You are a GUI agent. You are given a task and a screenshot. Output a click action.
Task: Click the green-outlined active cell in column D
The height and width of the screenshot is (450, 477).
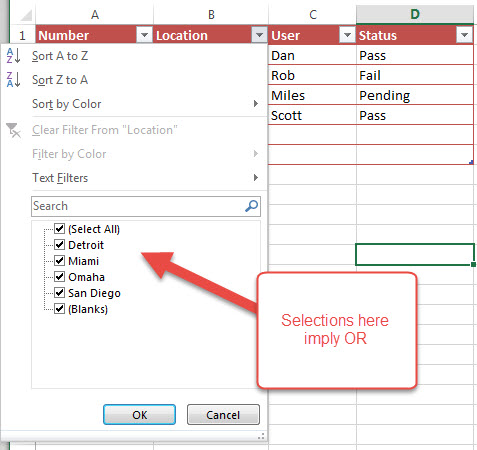pyautogui.click(x=415, y=254)
